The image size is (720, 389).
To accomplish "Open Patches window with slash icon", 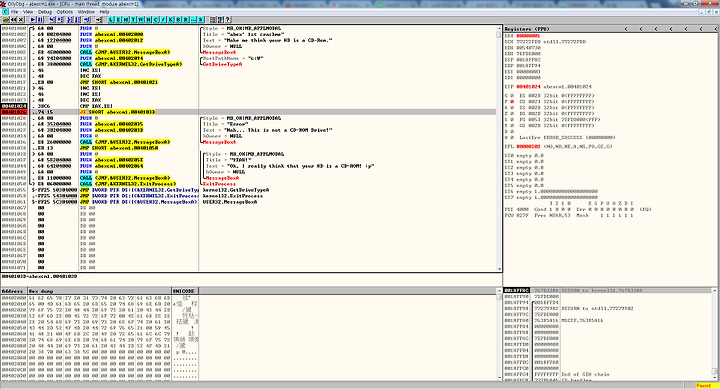I will [163, 20].
